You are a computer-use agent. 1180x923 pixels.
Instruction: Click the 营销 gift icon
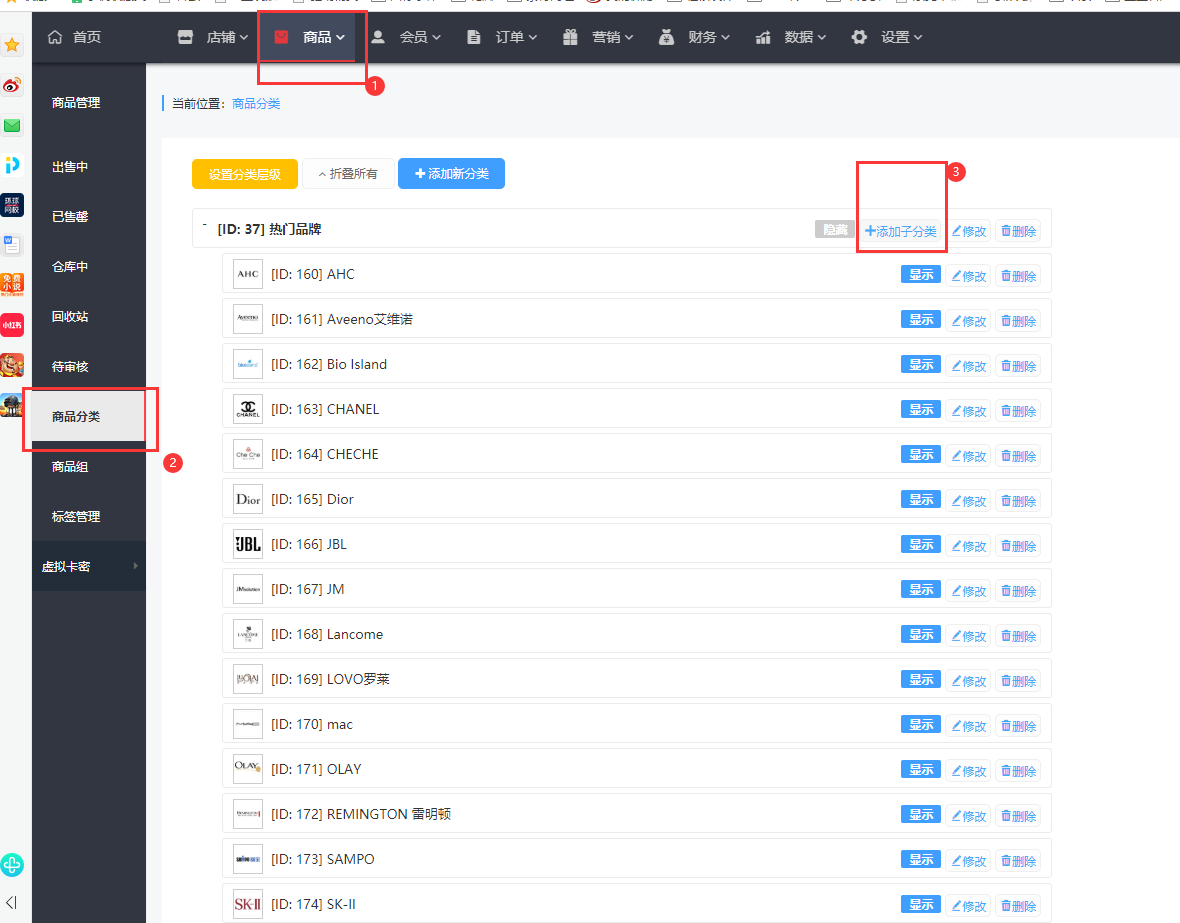[570, 37]
